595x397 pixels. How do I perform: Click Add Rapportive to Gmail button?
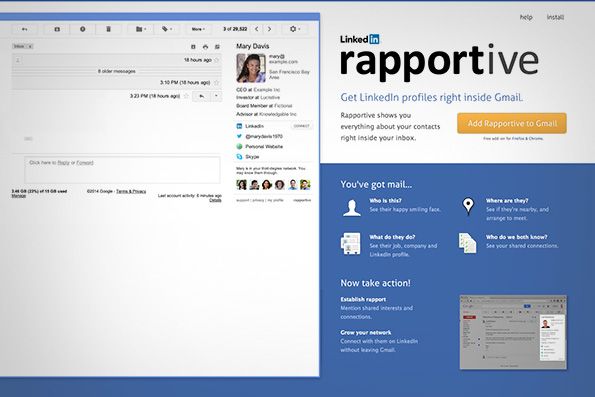click(512, 123)
